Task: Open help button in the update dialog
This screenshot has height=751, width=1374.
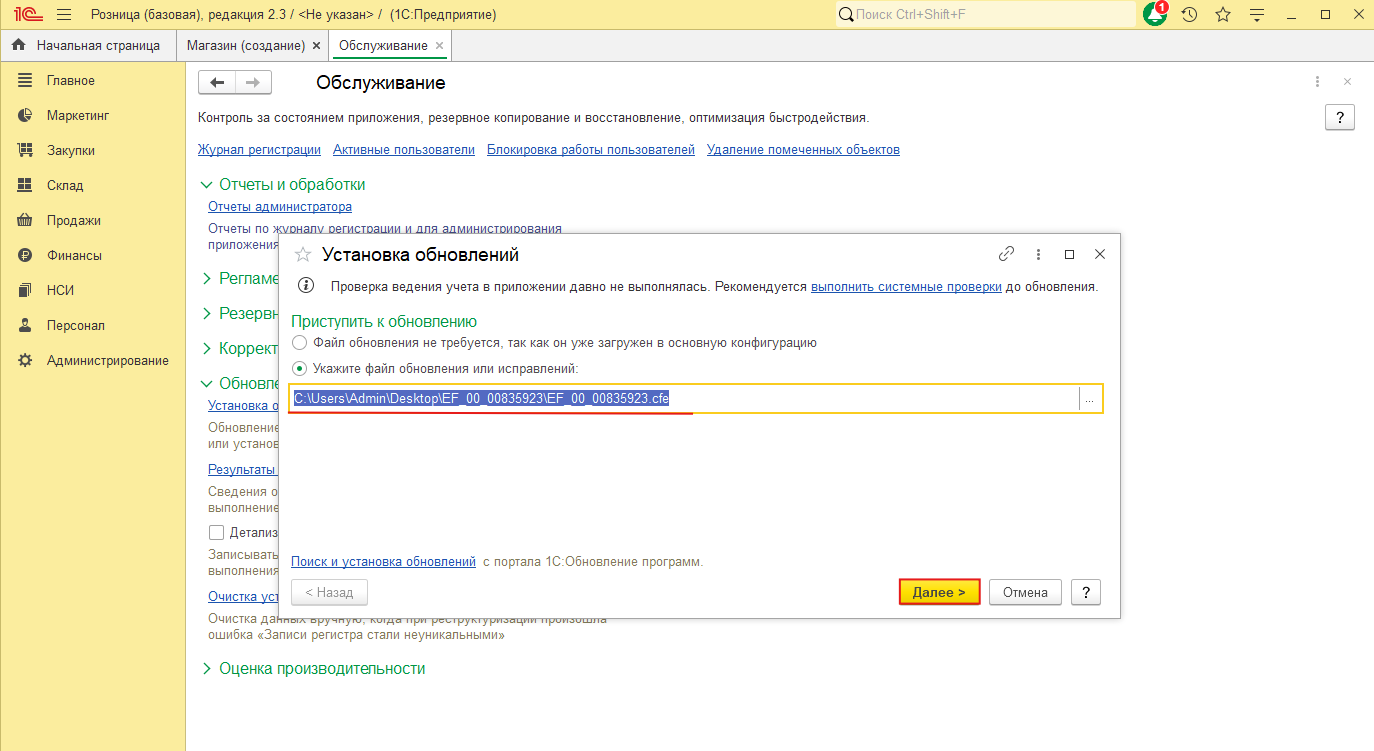Action: 1086,592
